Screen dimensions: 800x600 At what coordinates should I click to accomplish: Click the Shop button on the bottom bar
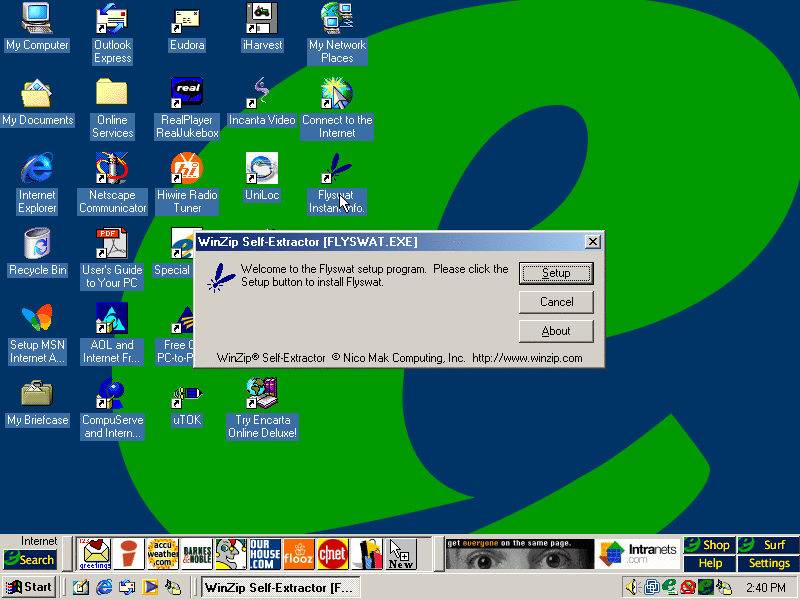709,545
